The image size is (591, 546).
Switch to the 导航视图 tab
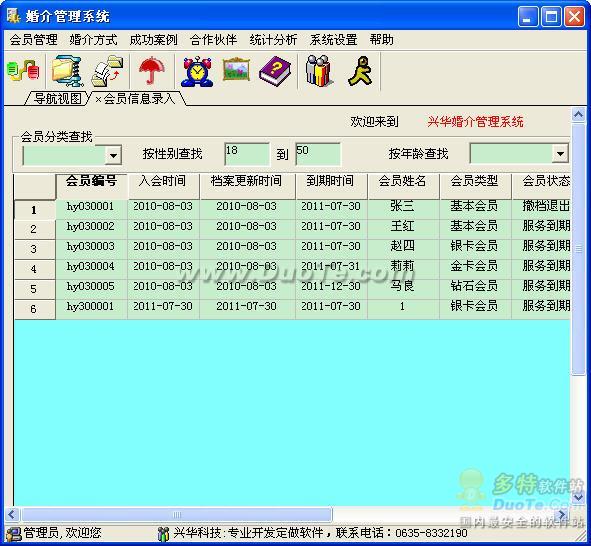[x=57, y=99]
